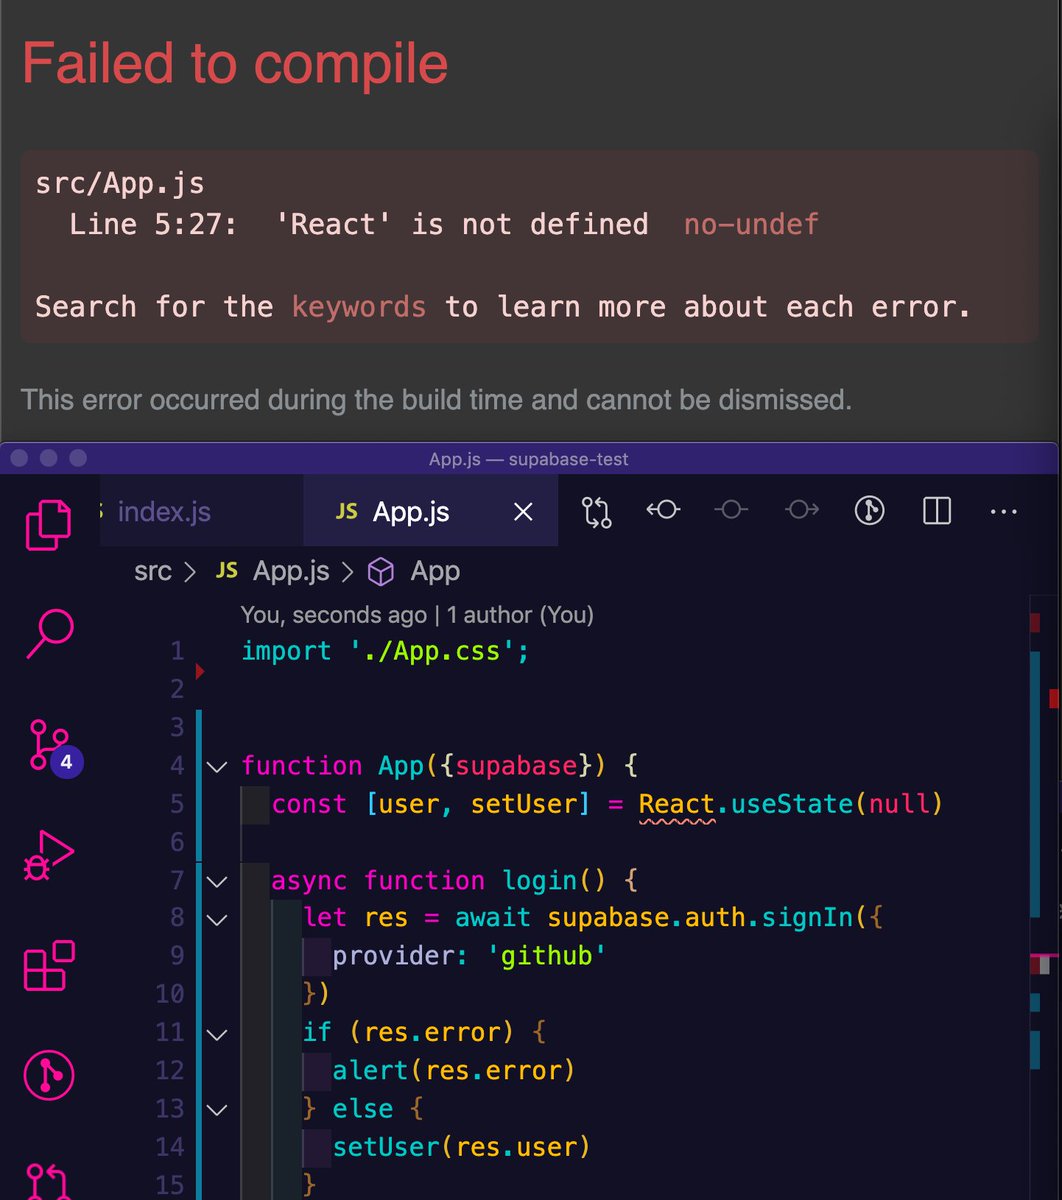The image size is (1062, 1200).
Task: Open the Search panel in the activity bar
Action: (49, 634)
